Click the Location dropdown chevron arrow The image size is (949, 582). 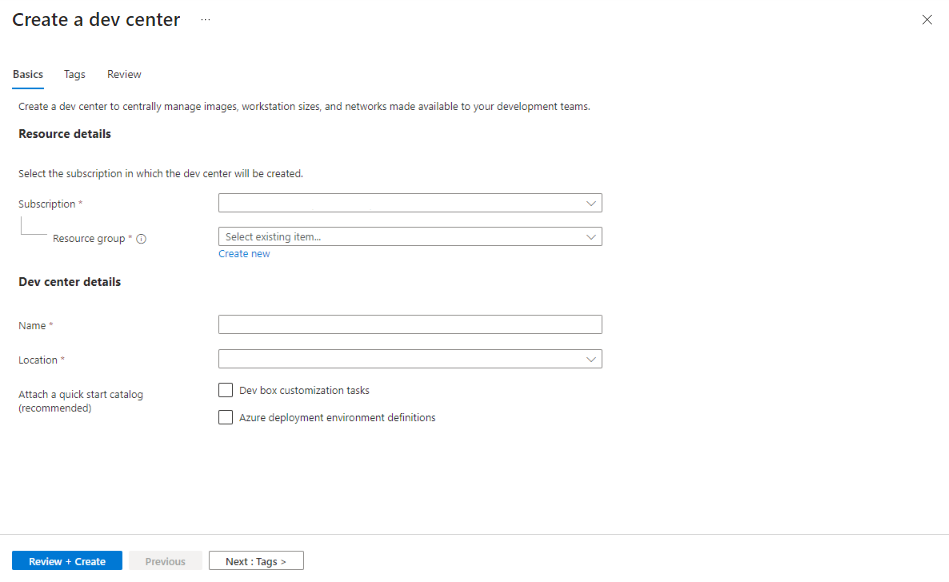(591, 359)
